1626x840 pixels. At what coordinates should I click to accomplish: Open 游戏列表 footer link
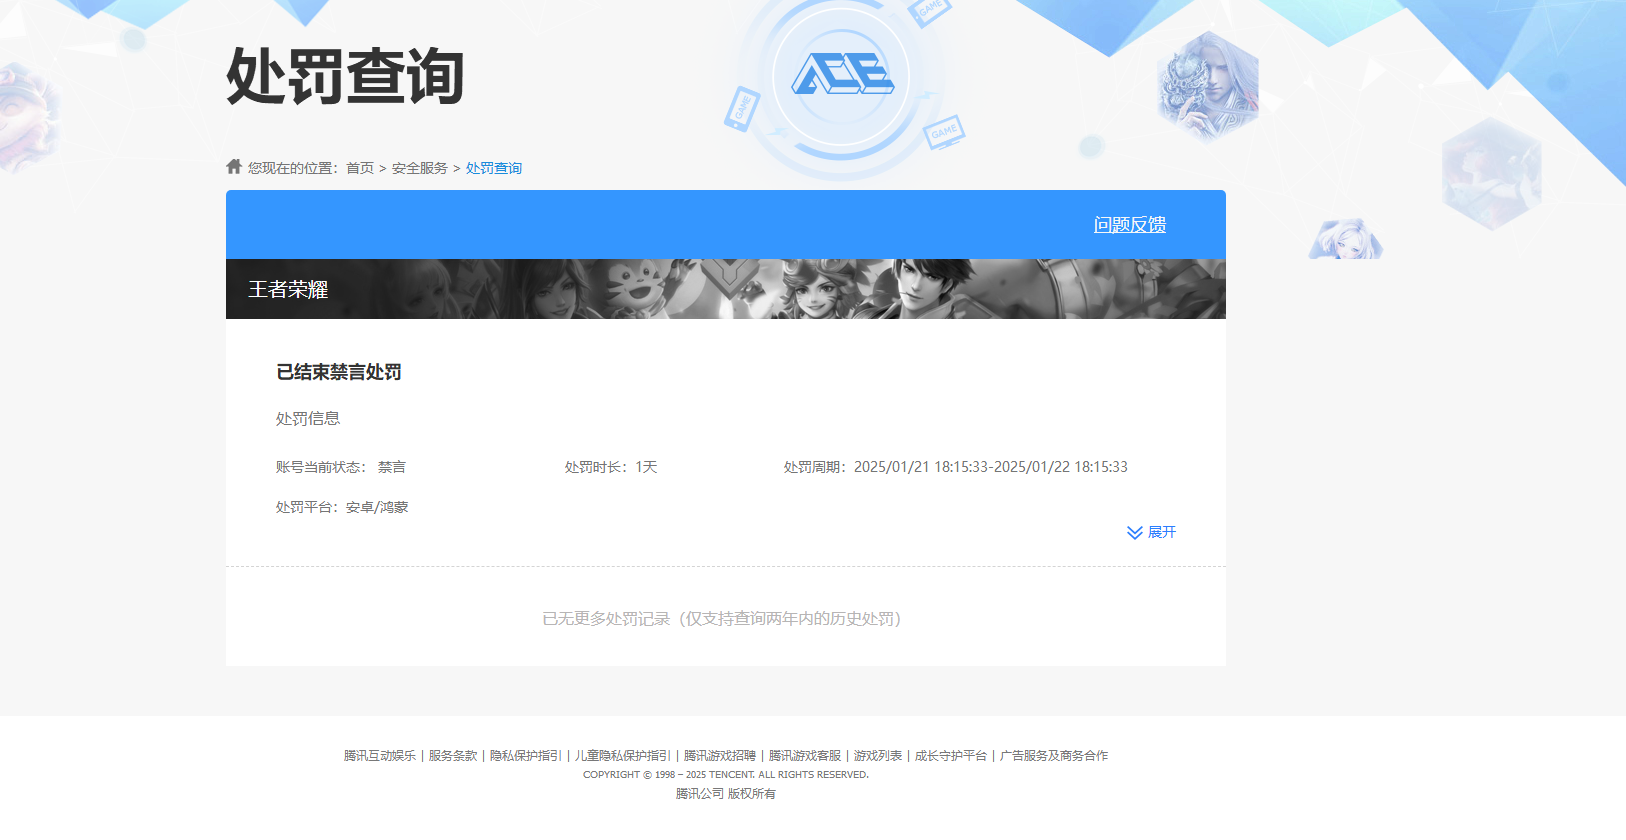pyautogui.click(x=878, y=756)
